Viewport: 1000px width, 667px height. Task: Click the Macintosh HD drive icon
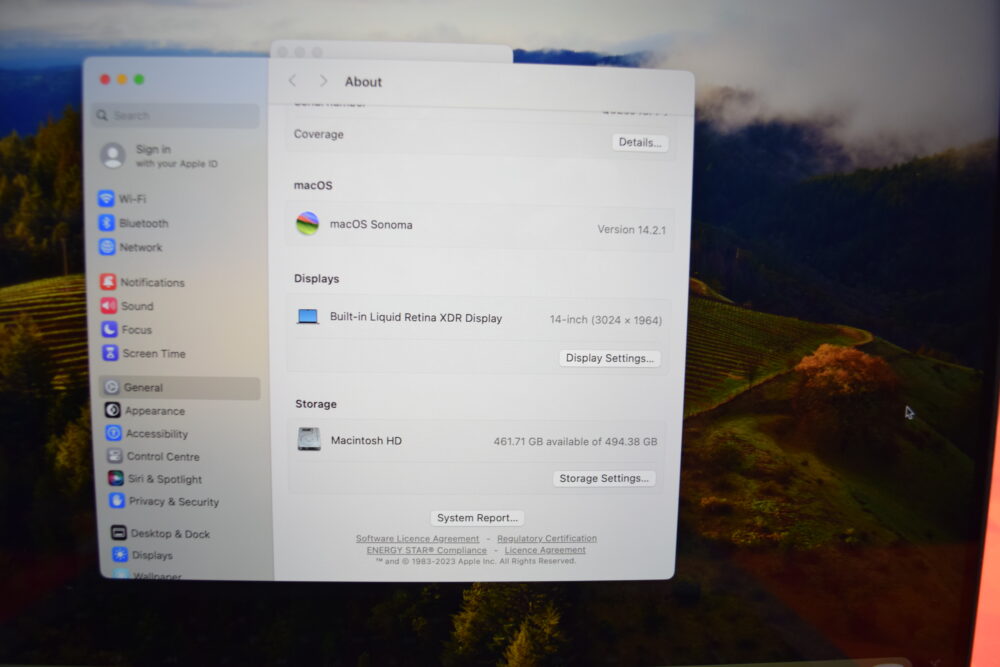pyautogui.click(x=309, y=439)
